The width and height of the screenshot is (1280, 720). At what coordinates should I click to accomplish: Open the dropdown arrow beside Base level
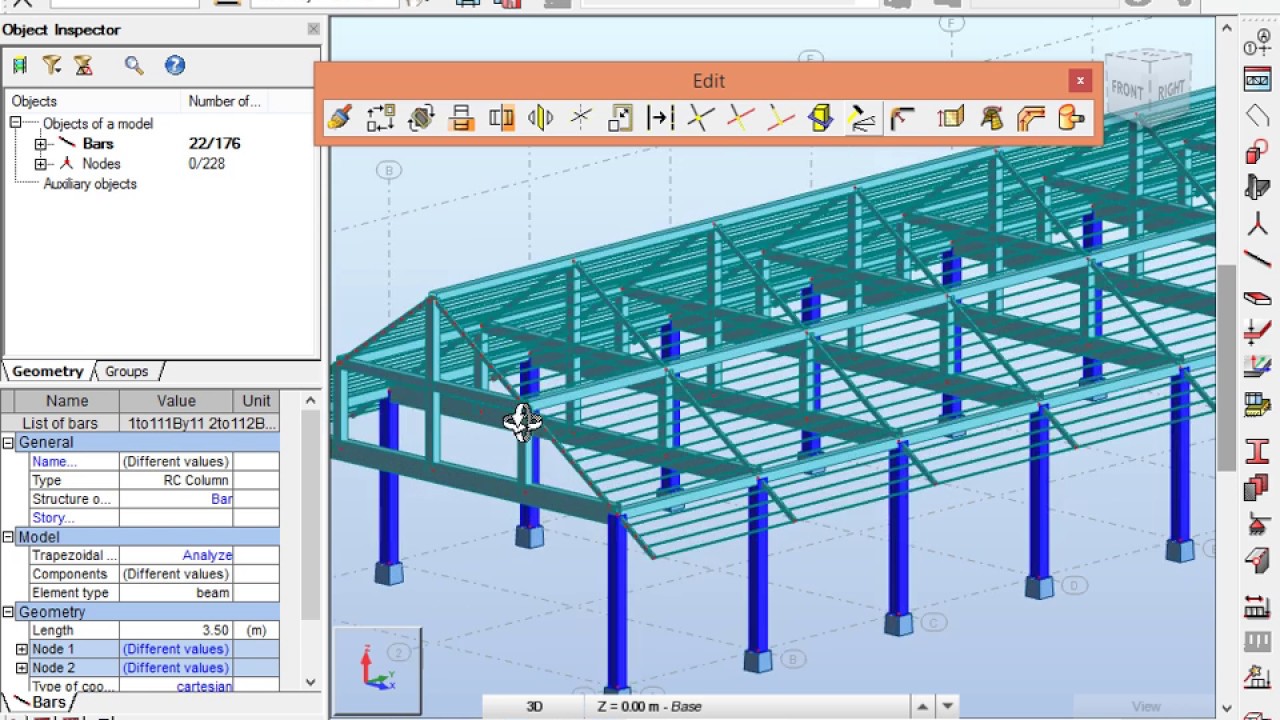[947, 706]
